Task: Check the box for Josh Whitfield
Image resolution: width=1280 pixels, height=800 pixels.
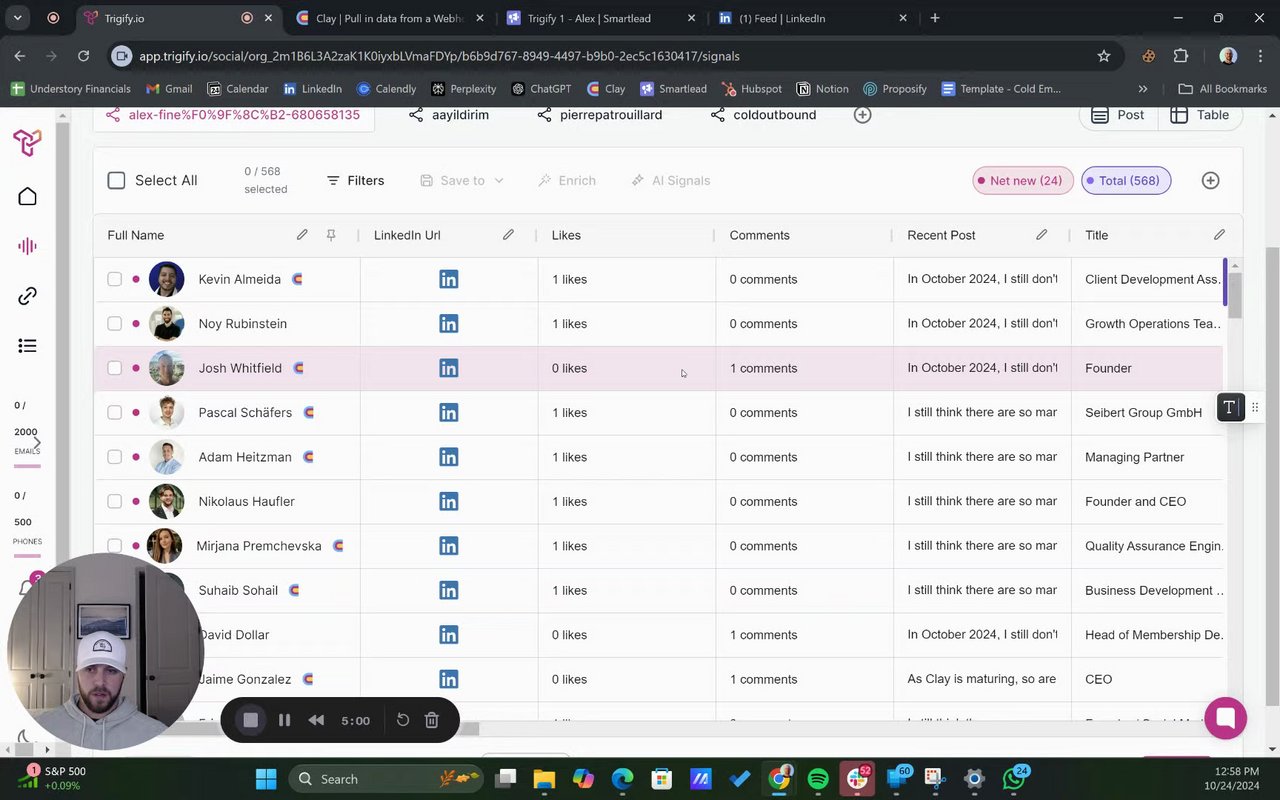Action: 114,368
